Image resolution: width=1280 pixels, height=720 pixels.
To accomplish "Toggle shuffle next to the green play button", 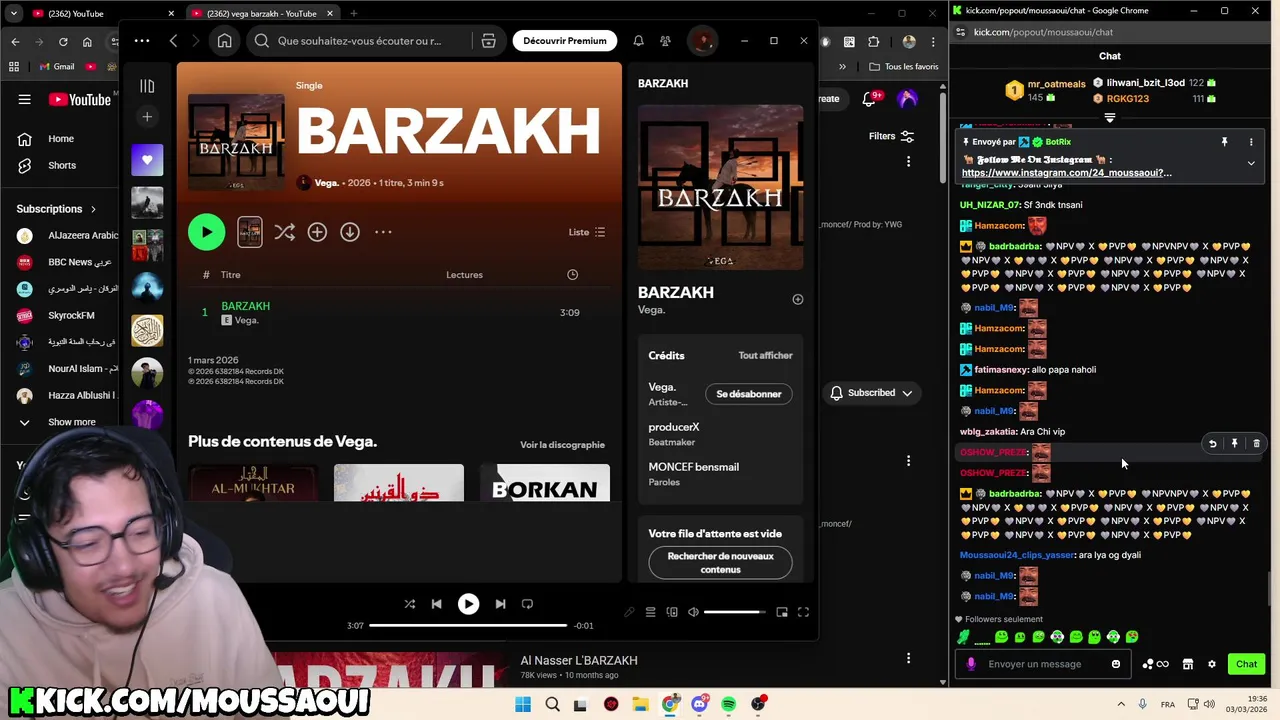I will (285, 232).
